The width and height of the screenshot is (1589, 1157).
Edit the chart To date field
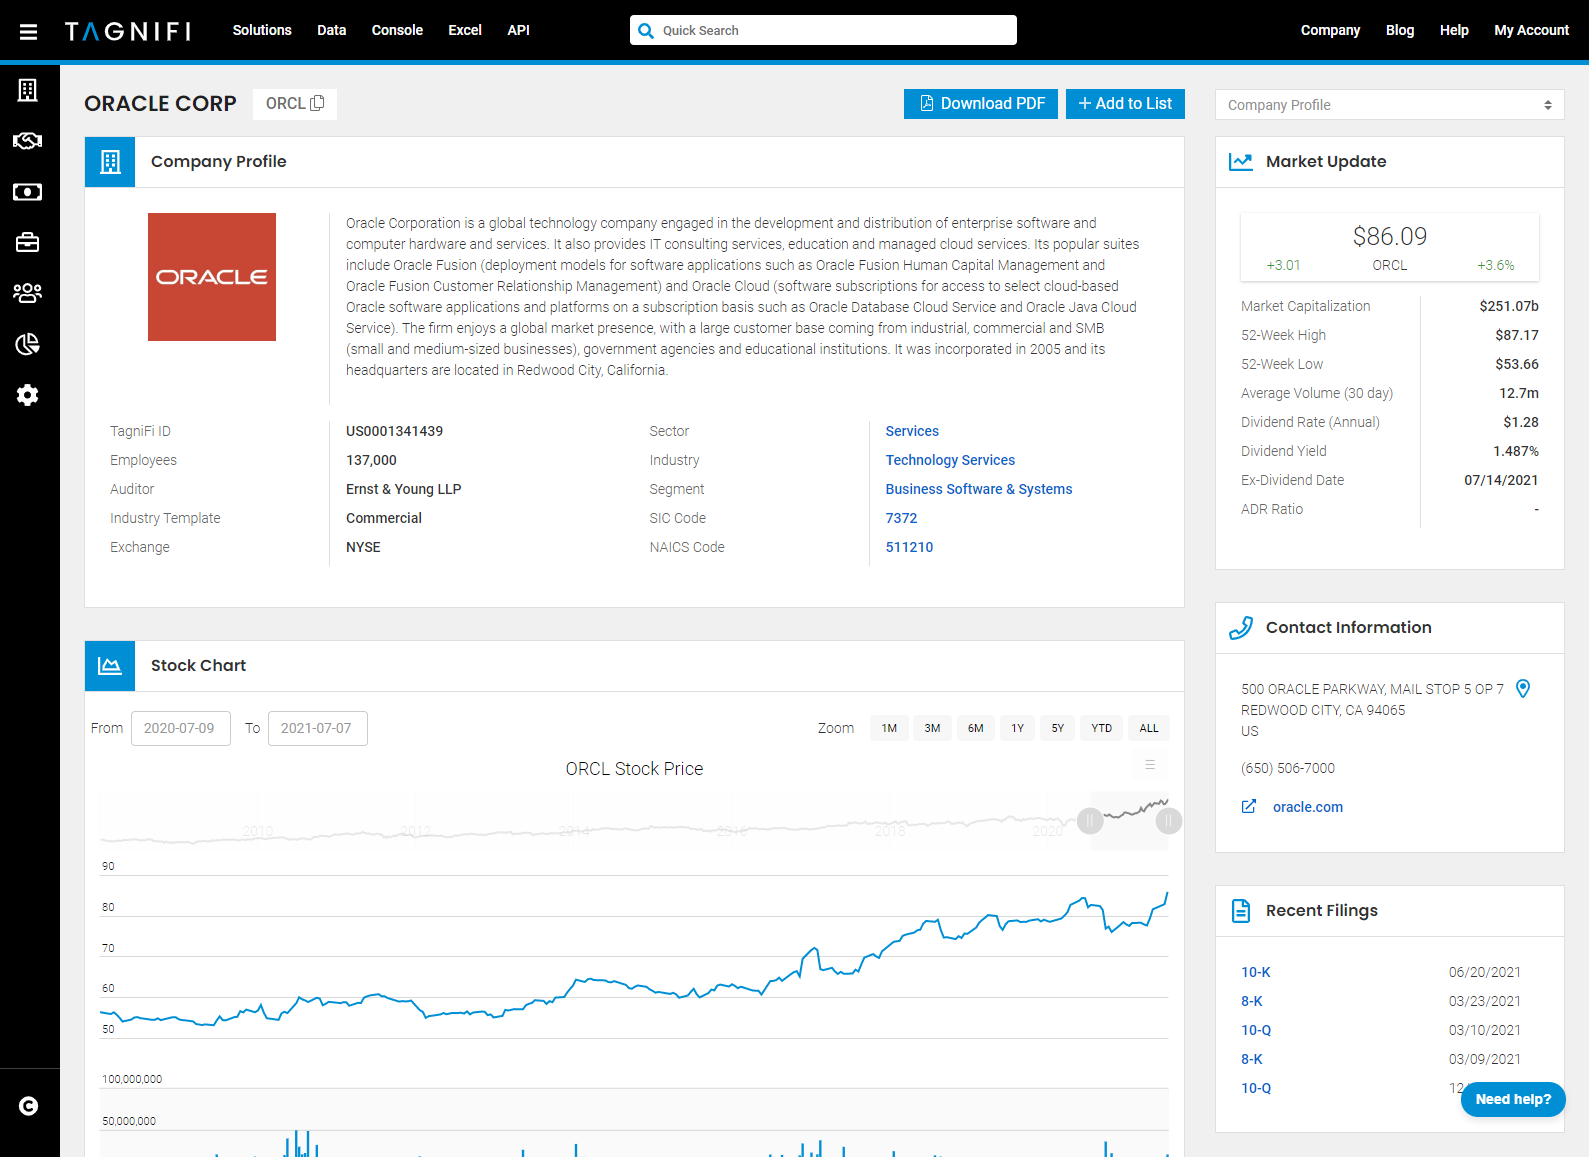pyautogui.click(x=318, y=728)
